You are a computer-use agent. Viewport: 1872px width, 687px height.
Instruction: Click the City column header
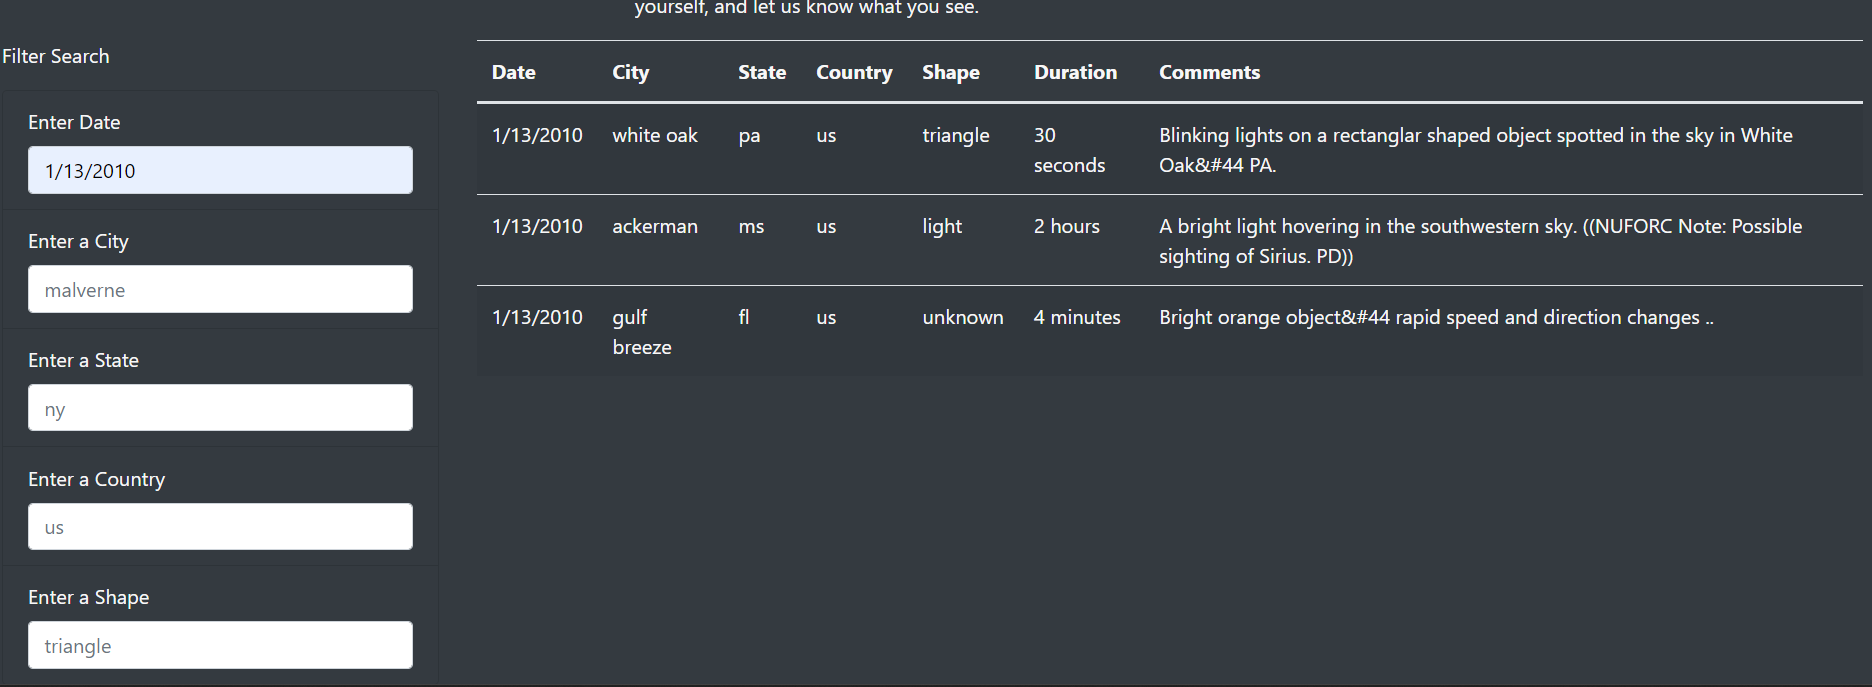tap(630, 72)
